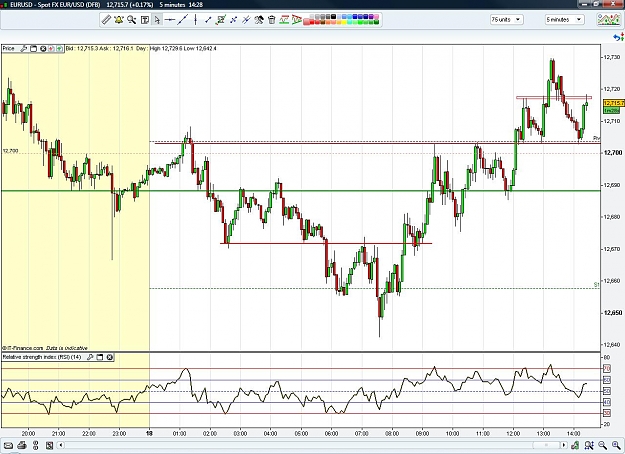Screen dimensions: 625x454
Task: Pick the large red current color swatch
Action: (x=307, y=22)
